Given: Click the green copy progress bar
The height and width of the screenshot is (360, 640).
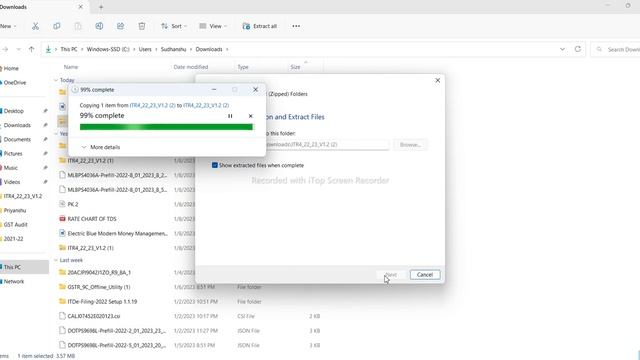Looking at the screenshot, I should pyautogui.click(x=167, y=127).
